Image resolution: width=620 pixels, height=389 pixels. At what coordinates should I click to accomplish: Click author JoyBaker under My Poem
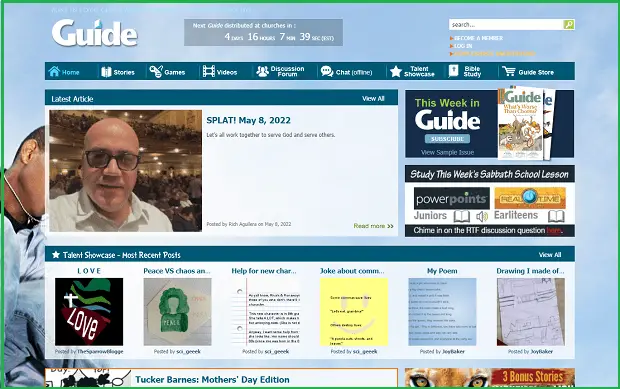click(x=453, y=351)
